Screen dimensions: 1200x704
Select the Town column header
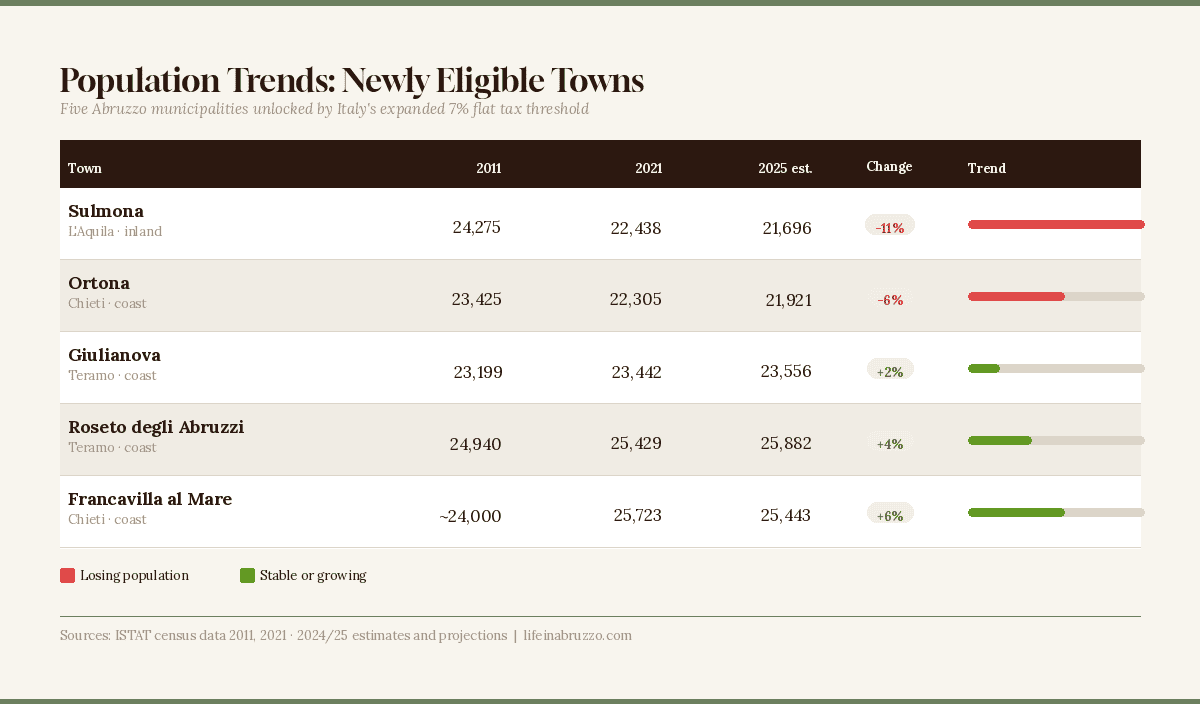(85, 168)
